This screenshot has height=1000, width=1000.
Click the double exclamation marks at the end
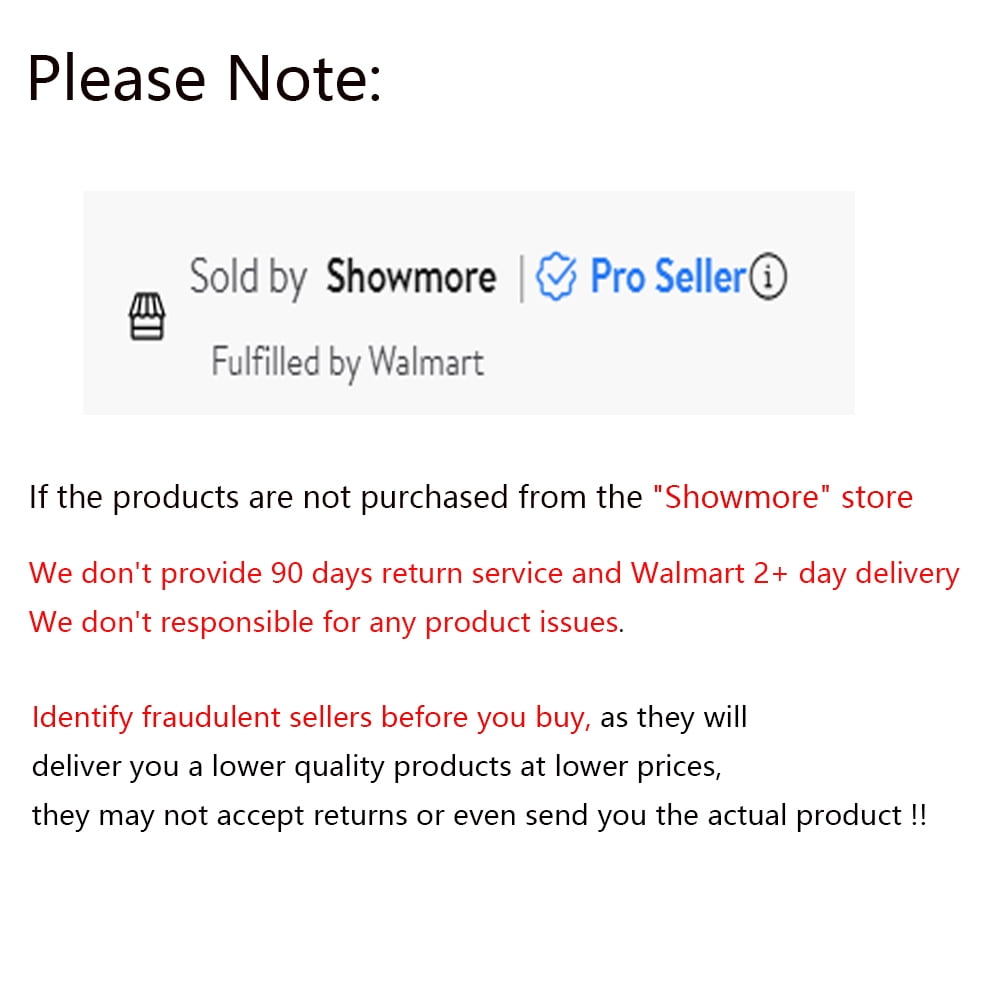coord(919,816)
